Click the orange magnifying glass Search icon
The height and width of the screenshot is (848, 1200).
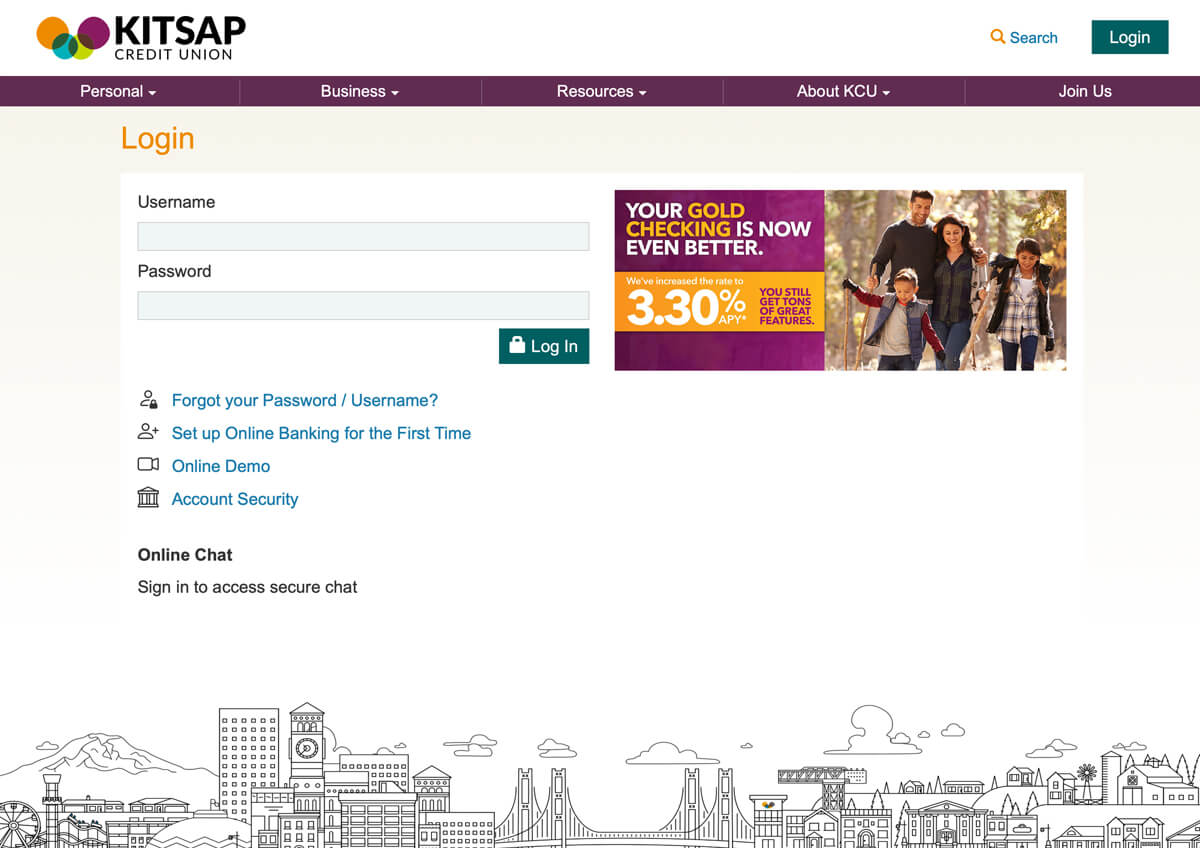[998, 37]
